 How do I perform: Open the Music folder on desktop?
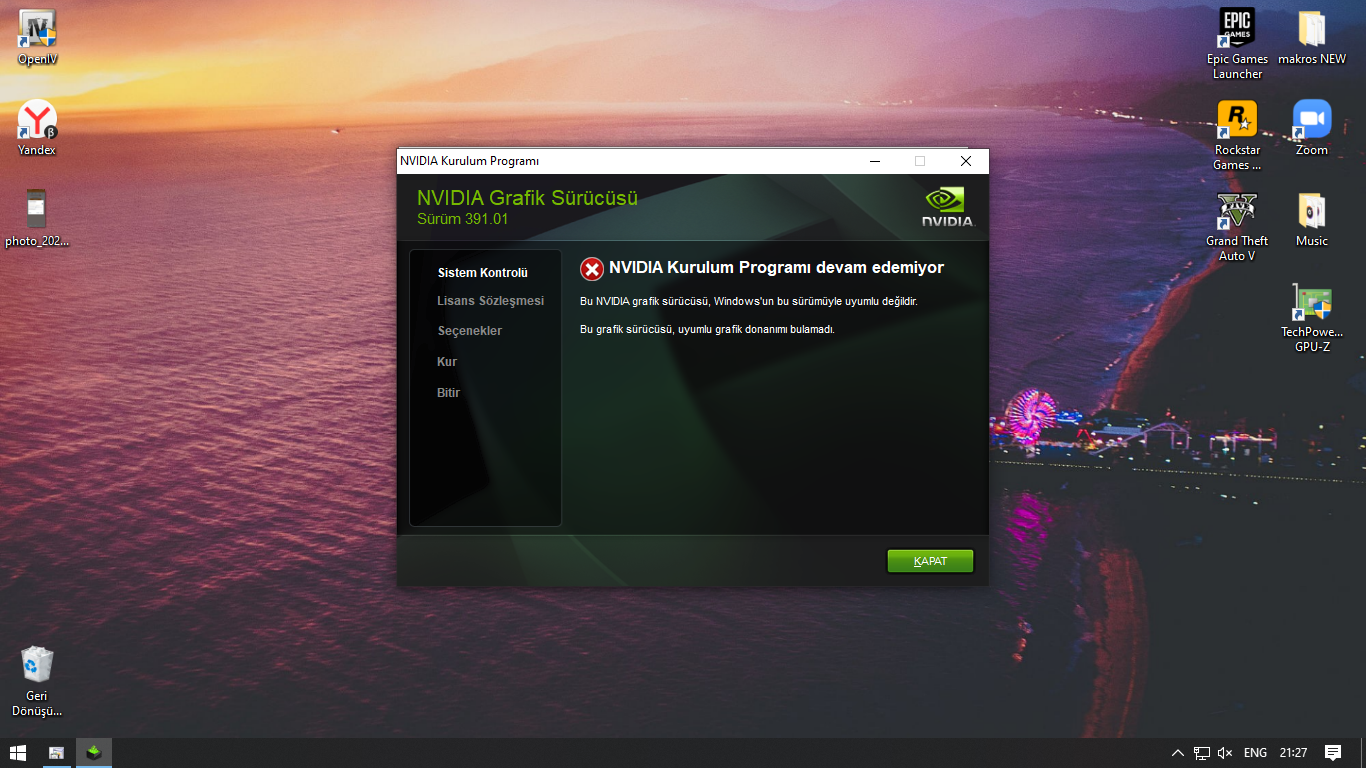coord(1312,219)
